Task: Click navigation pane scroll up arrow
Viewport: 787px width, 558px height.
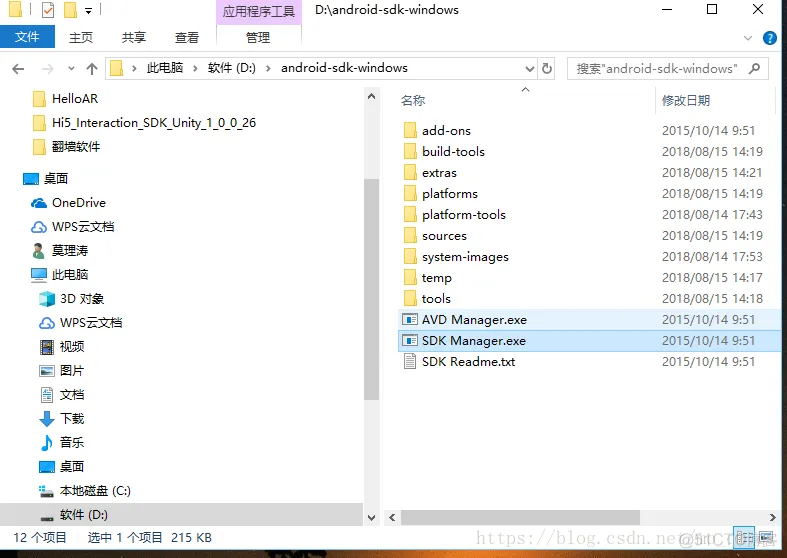Action: tap(371, 96)
